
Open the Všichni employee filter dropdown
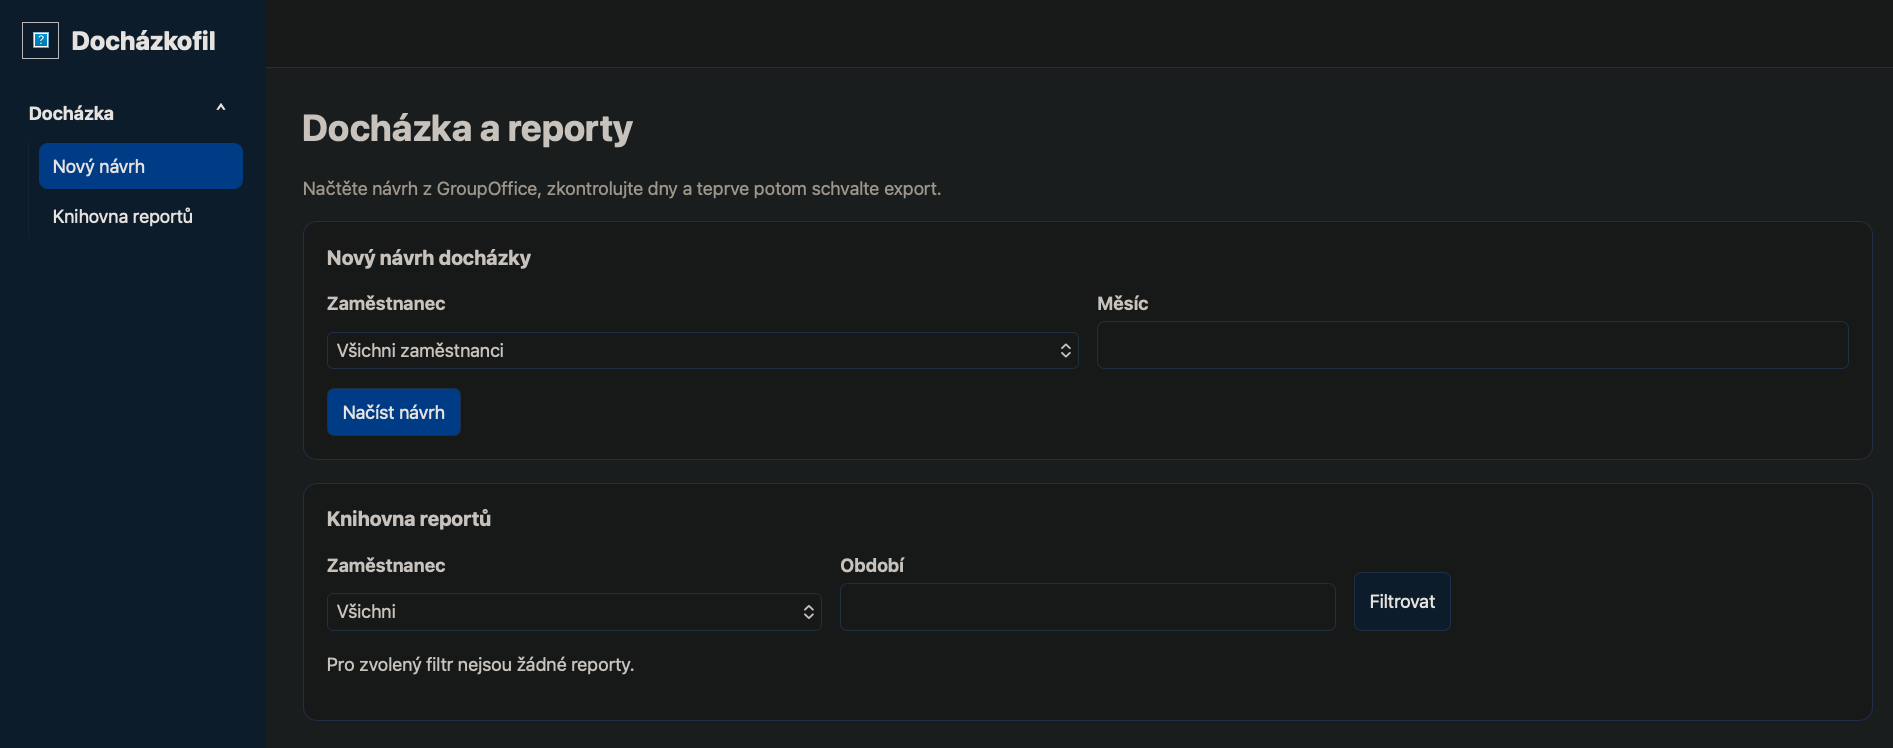click(574, 612)
